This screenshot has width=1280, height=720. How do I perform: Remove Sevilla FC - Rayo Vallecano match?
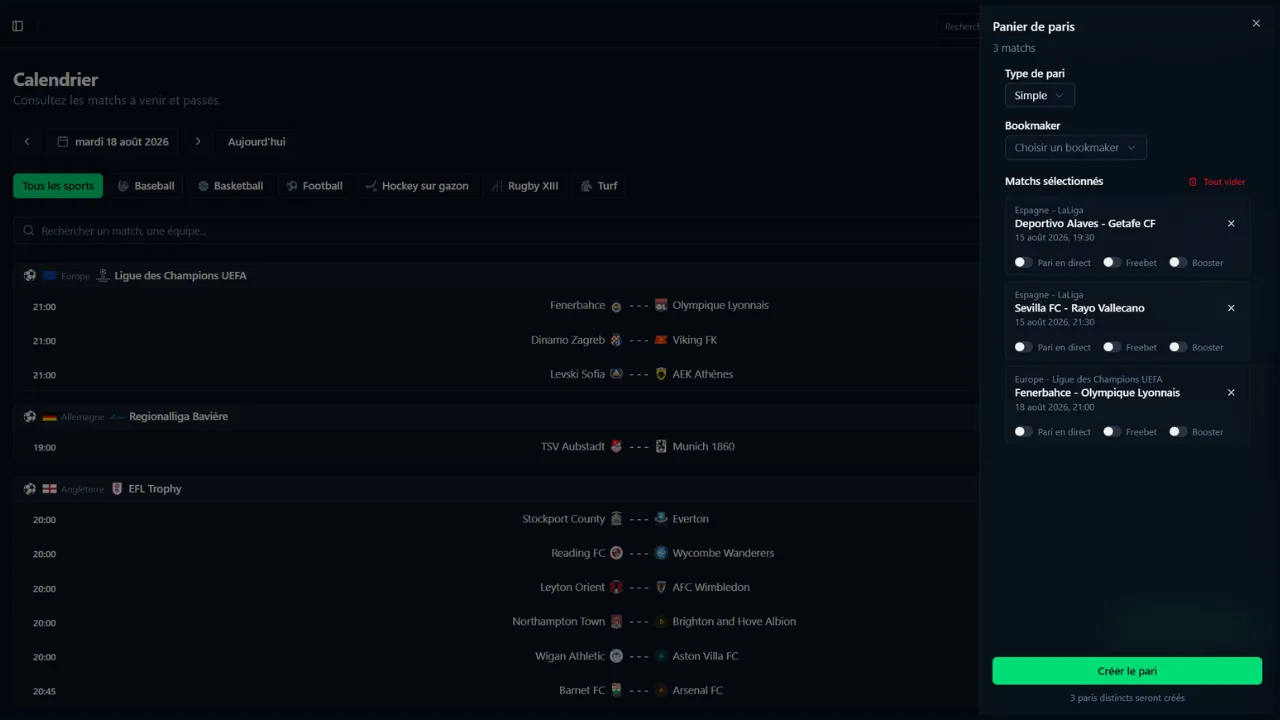[1231, 308]
